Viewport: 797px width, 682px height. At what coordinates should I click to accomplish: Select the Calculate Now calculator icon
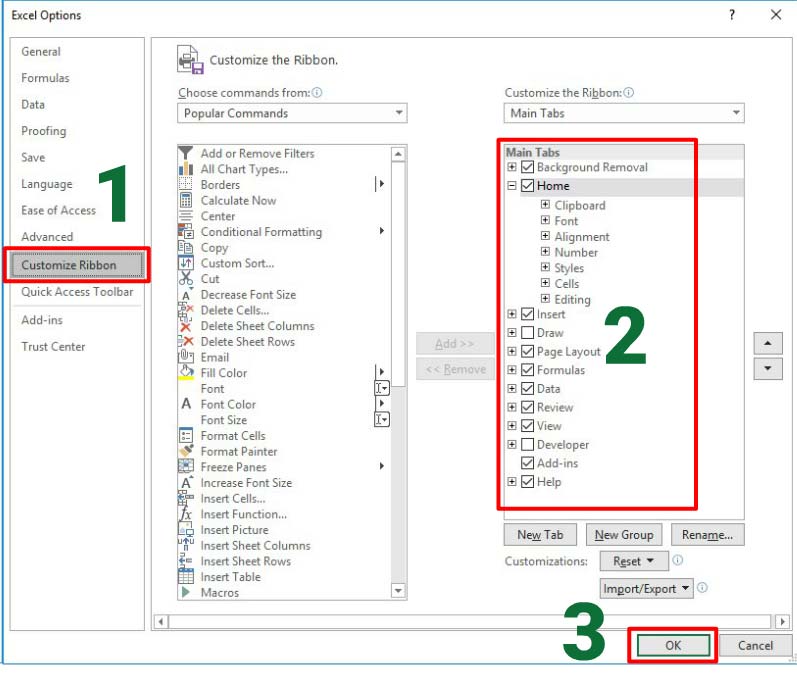pos(186,200)
